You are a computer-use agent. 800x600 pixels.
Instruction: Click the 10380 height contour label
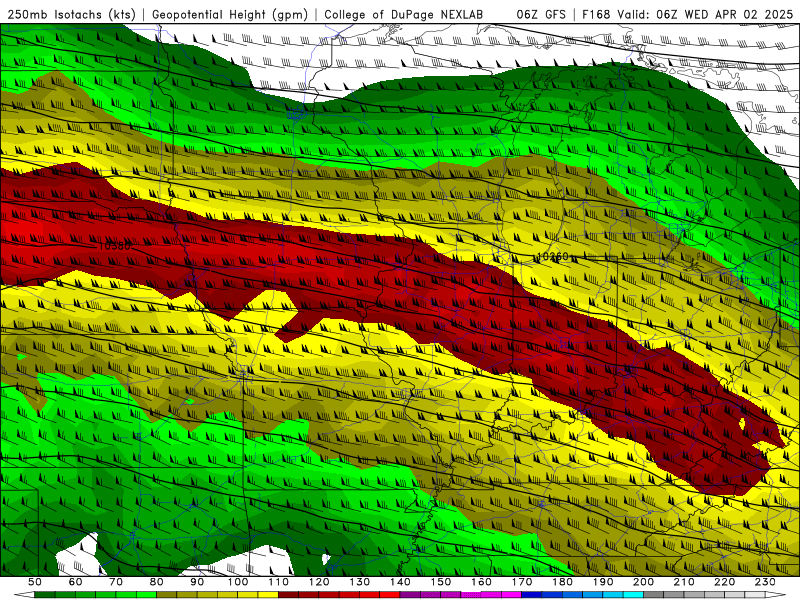114,246
